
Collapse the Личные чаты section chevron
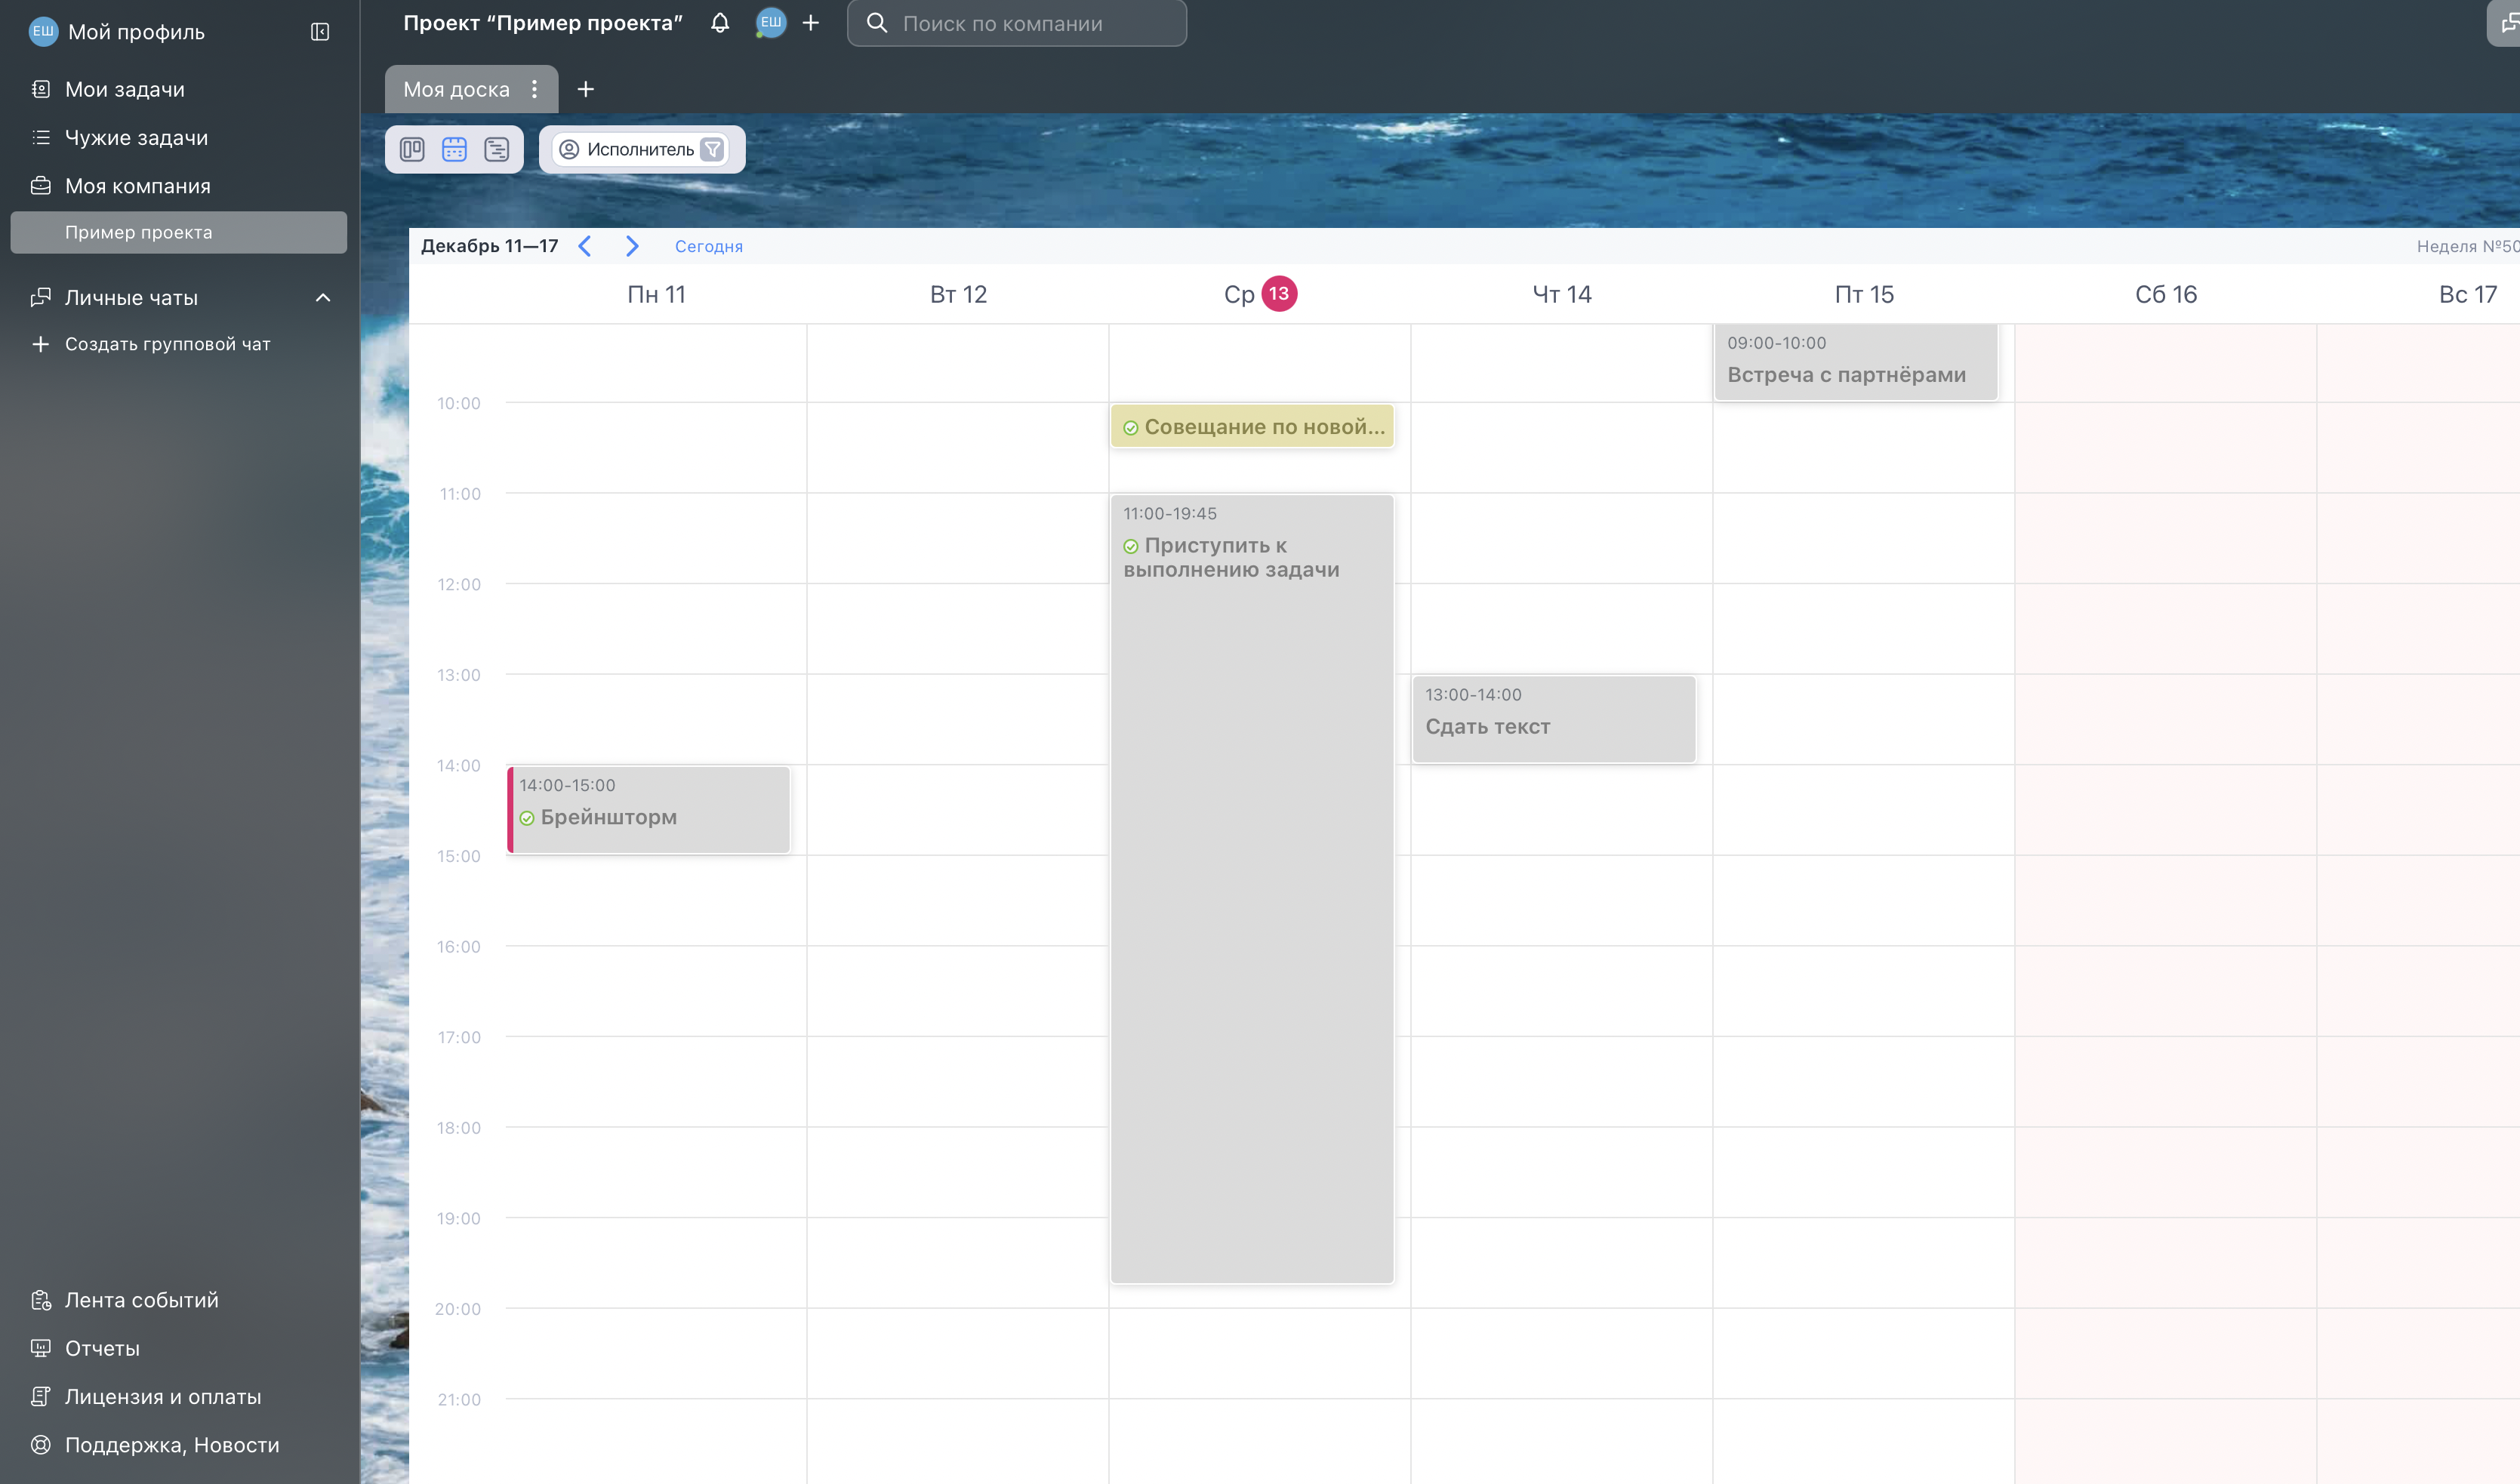click(x=323, y=297)
